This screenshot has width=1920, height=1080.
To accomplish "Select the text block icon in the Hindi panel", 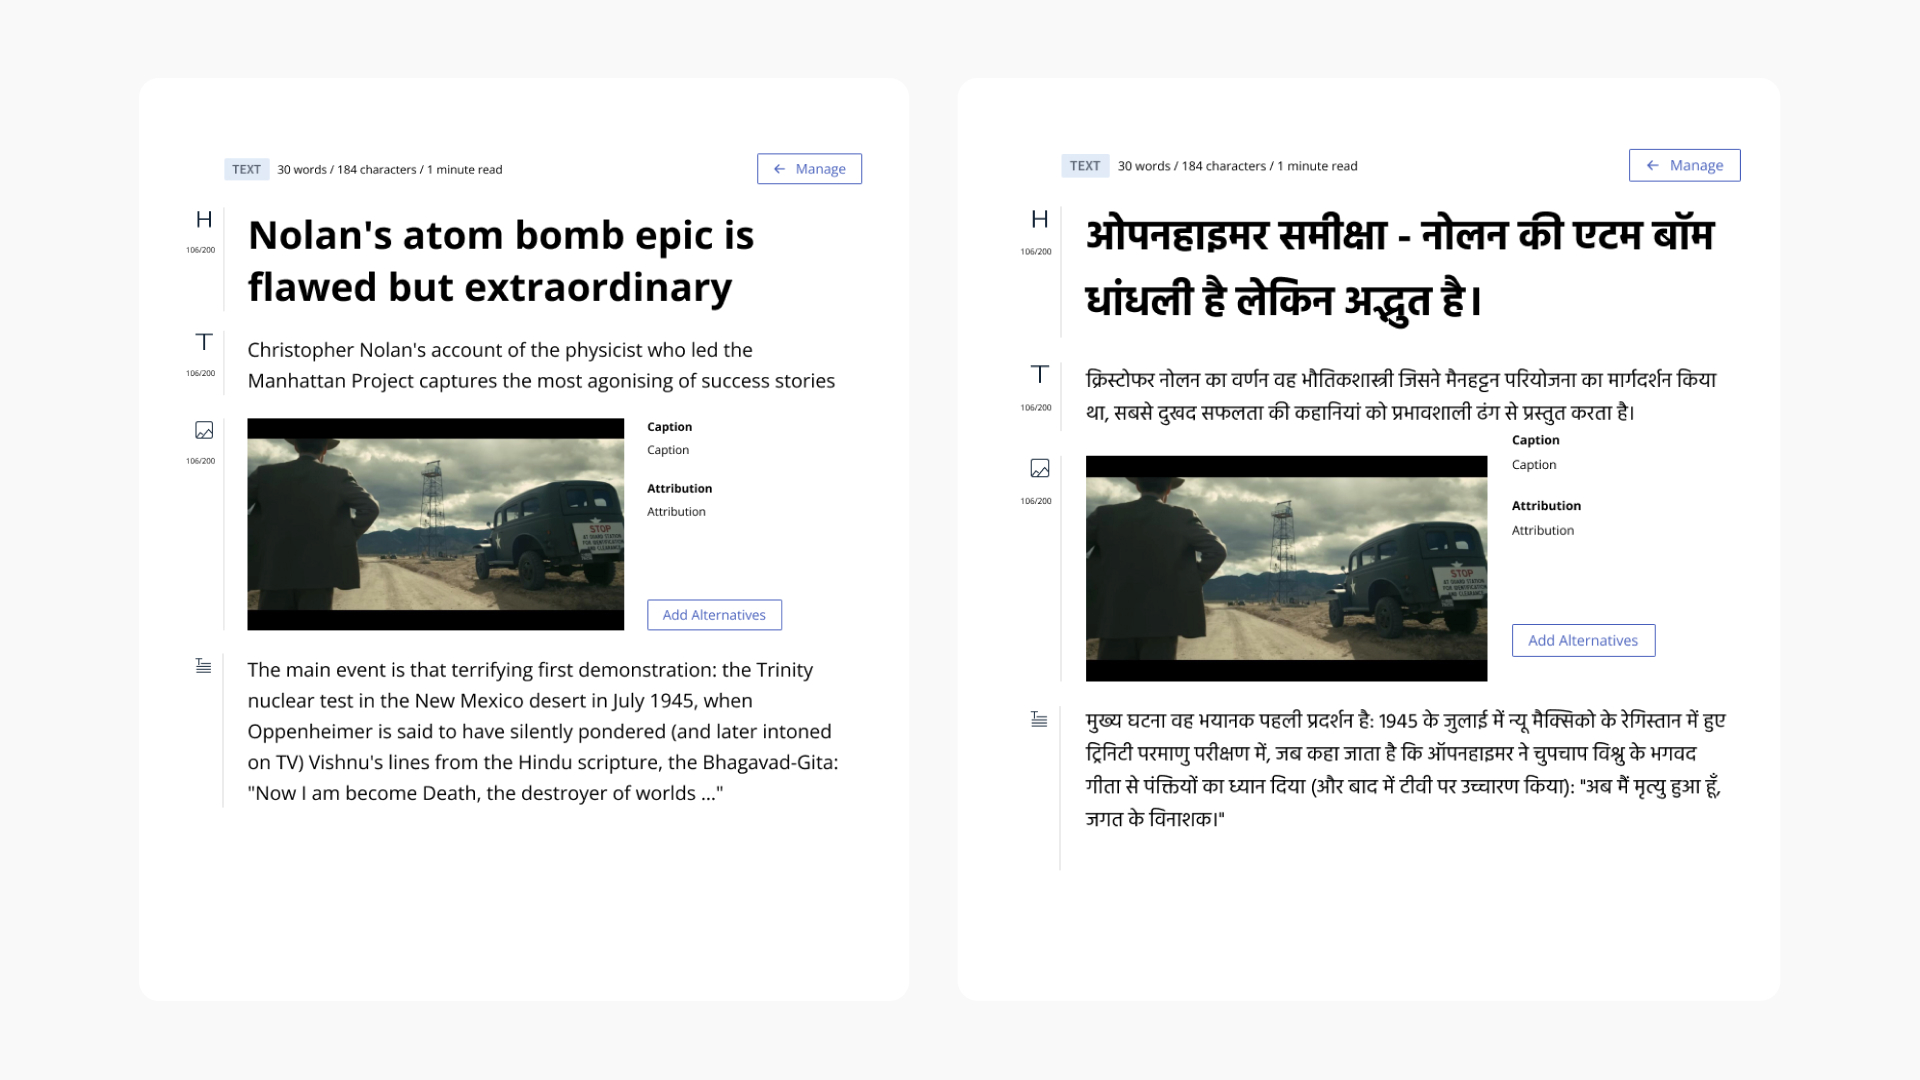I will [x=1040, y=375].
